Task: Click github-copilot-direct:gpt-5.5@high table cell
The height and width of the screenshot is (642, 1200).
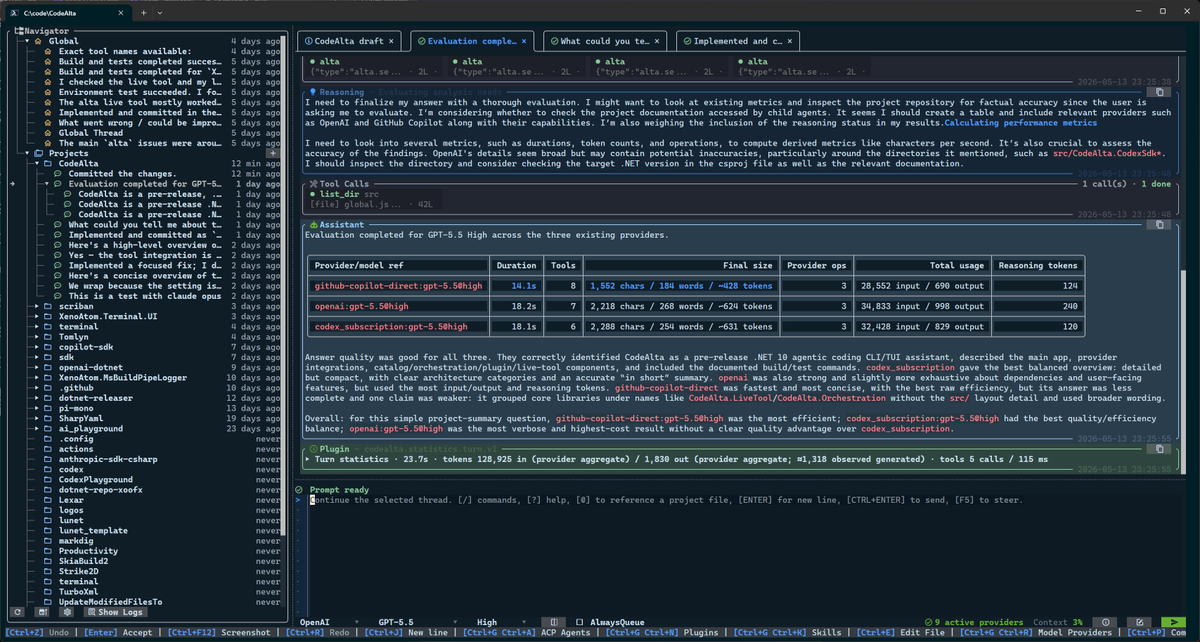Action: tap(398, 285)
